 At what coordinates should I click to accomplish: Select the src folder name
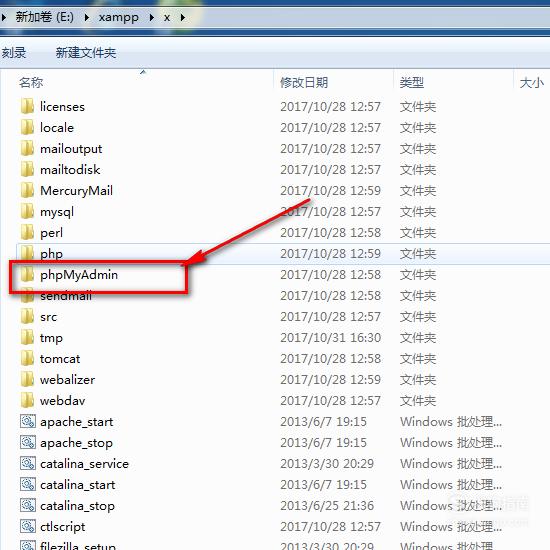pyautogui.click(x=48, y=317)
